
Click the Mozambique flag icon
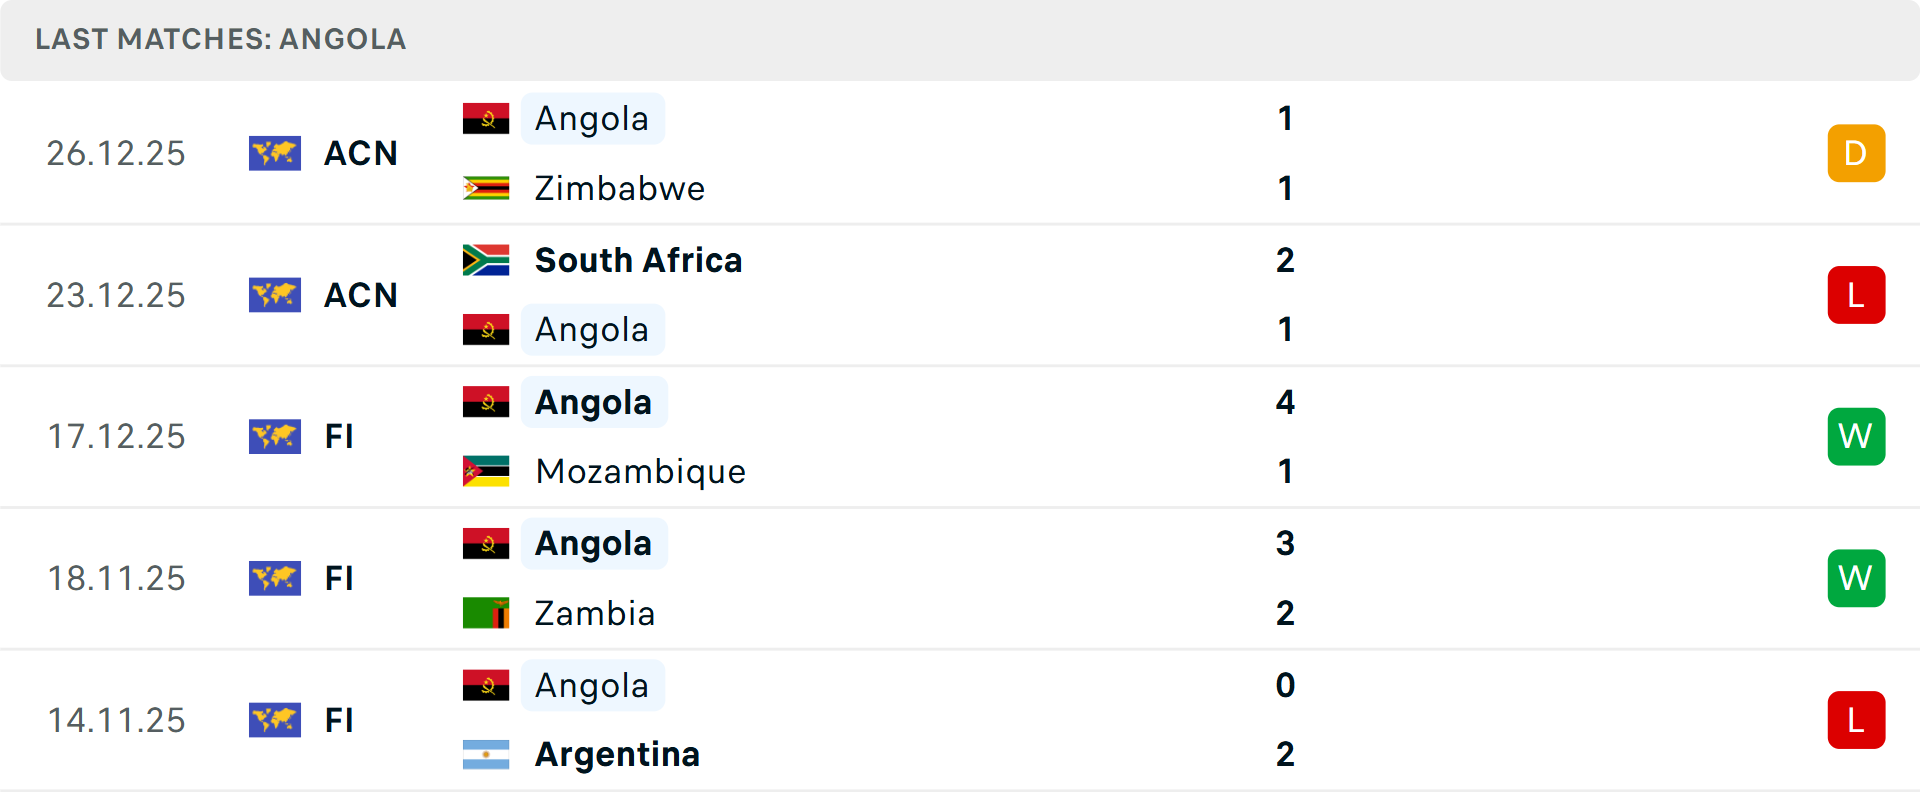coord(486,471)
